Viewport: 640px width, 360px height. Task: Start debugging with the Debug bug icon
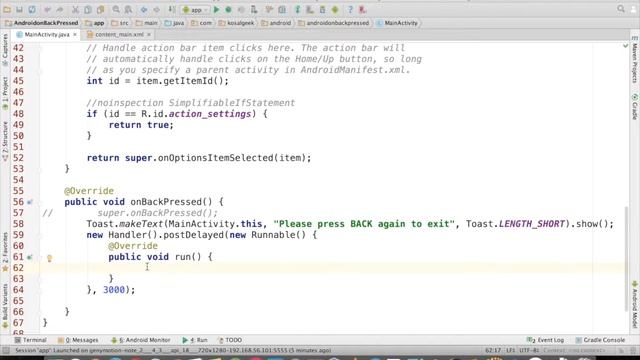[229, 9]
